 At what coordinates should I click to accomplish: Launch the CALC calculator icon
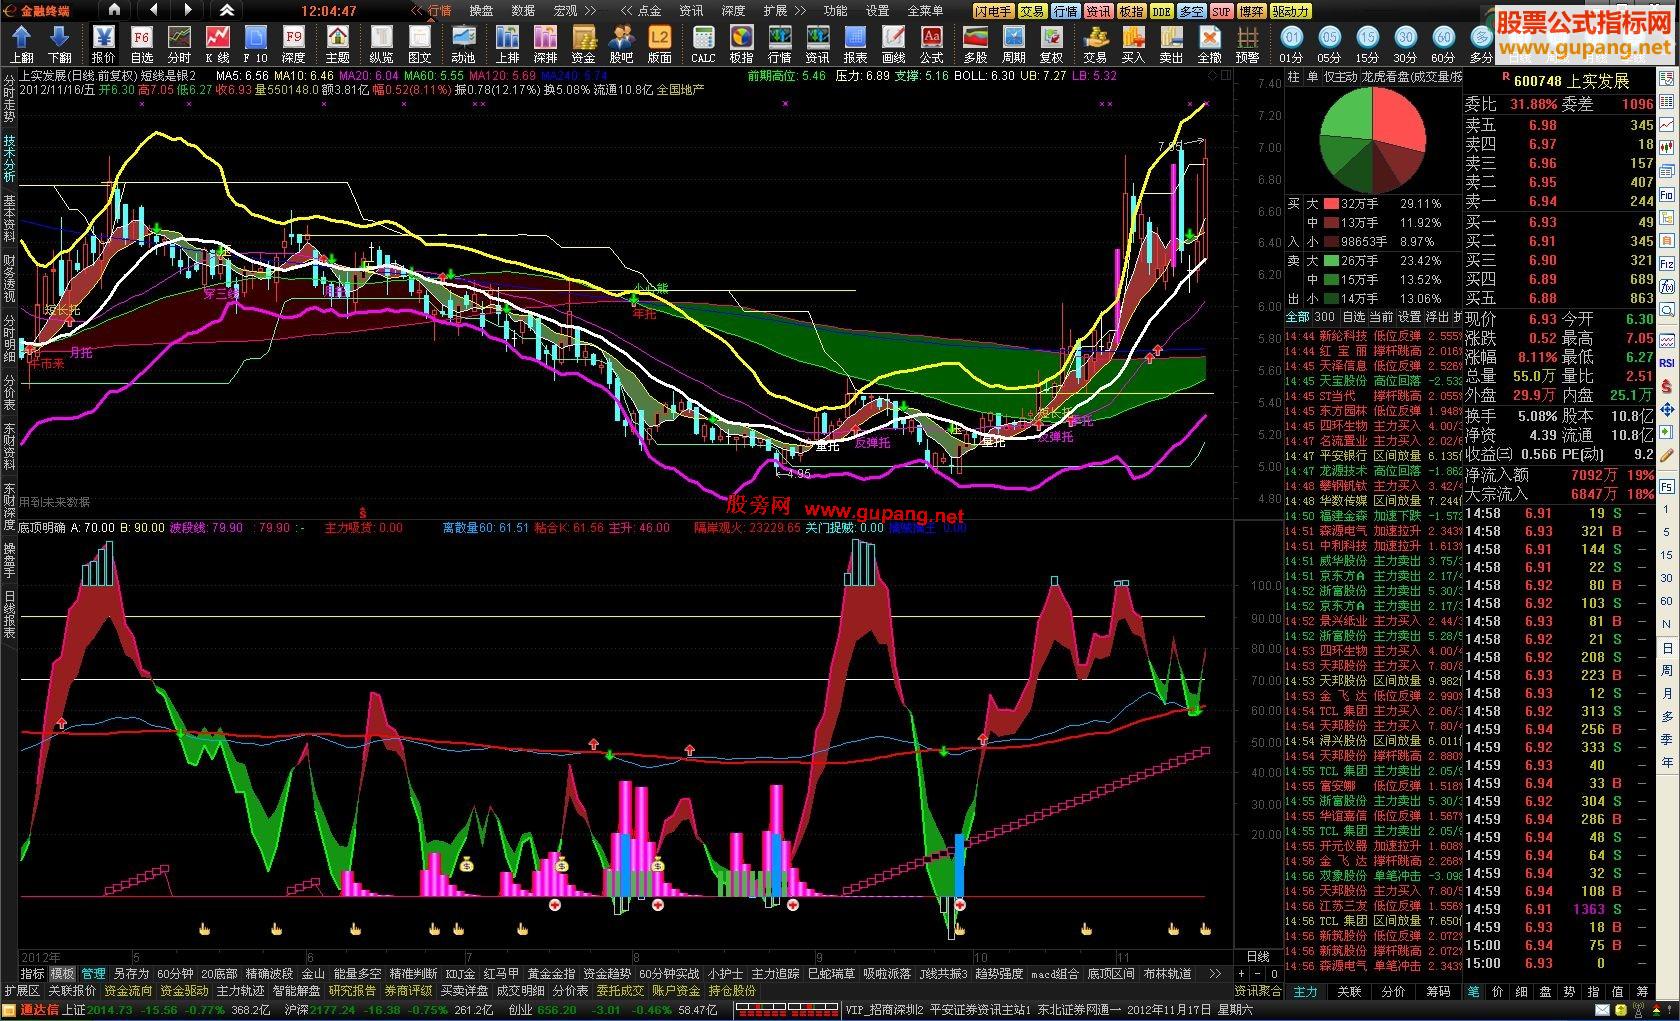pos(703,44)
